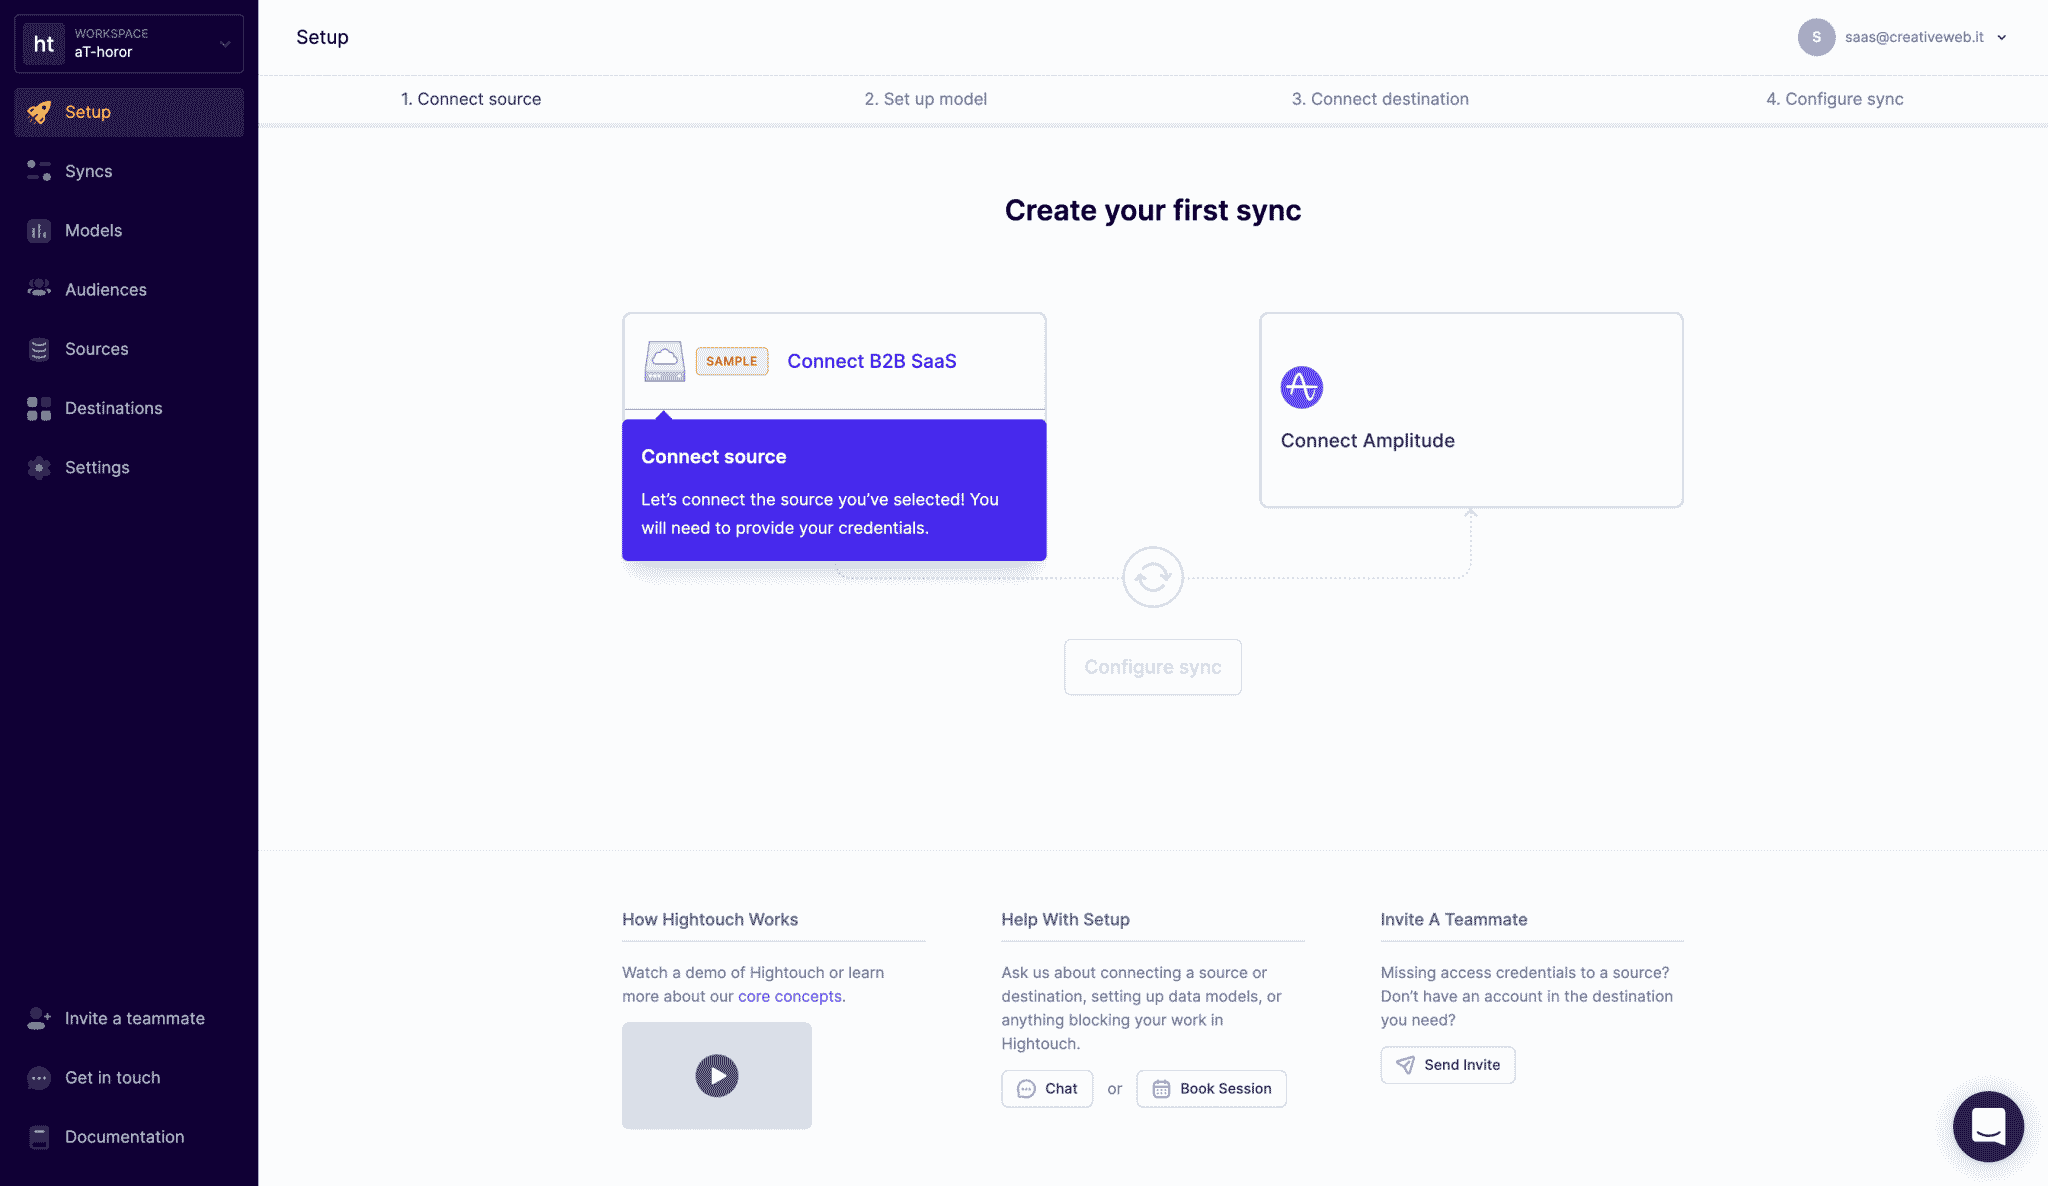Click Get in touch in the sidebar
This screenshot has width=2048, height=1186.
click(129, 1078)
